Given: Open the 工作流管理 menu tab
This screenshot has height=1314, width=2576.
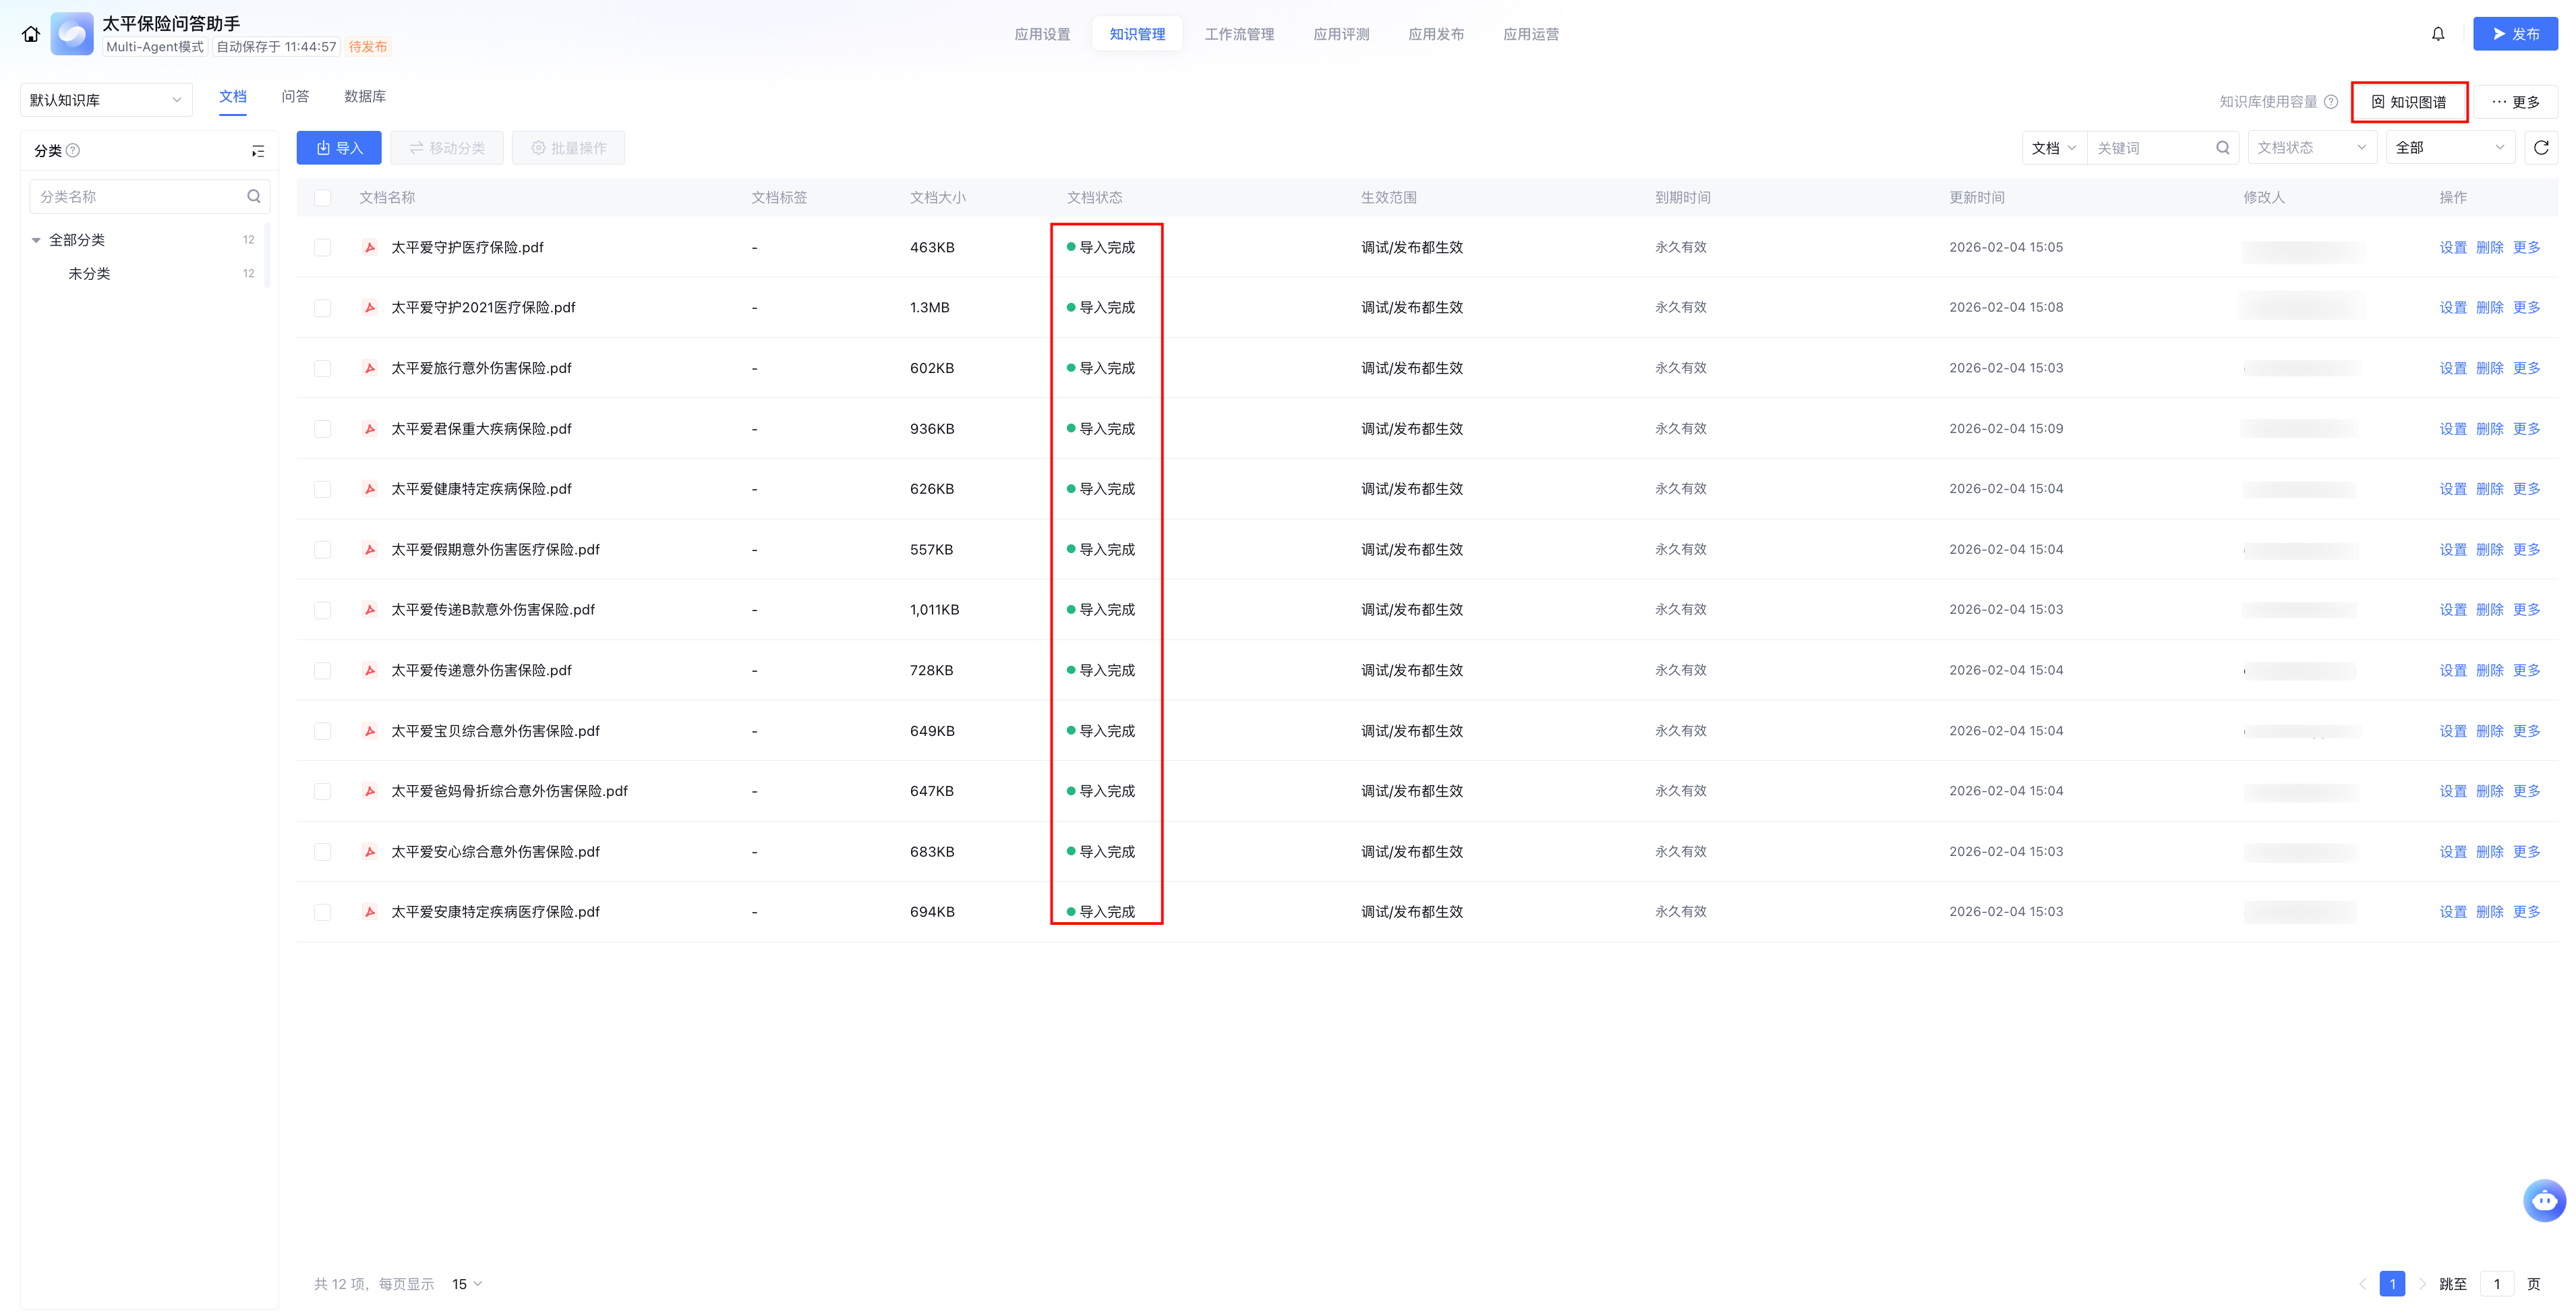Looking at the screenshot, I should coord(1238,34).
